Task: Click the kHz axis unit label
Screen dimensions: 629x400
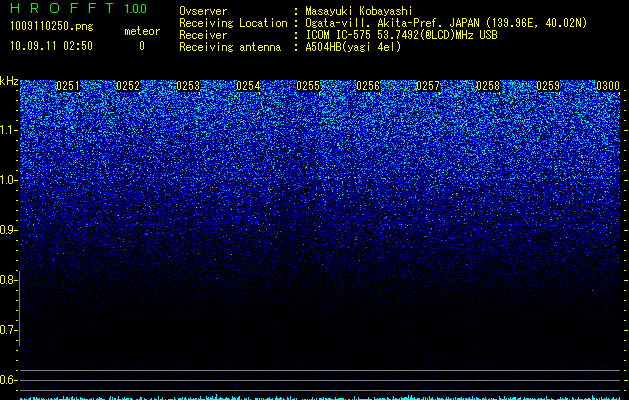Action: 9,81
